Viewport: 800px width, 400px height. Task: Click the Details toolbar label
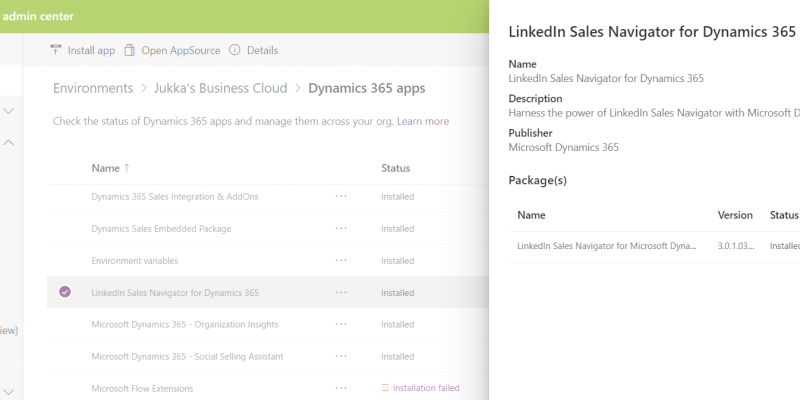(x=262, y=51)
